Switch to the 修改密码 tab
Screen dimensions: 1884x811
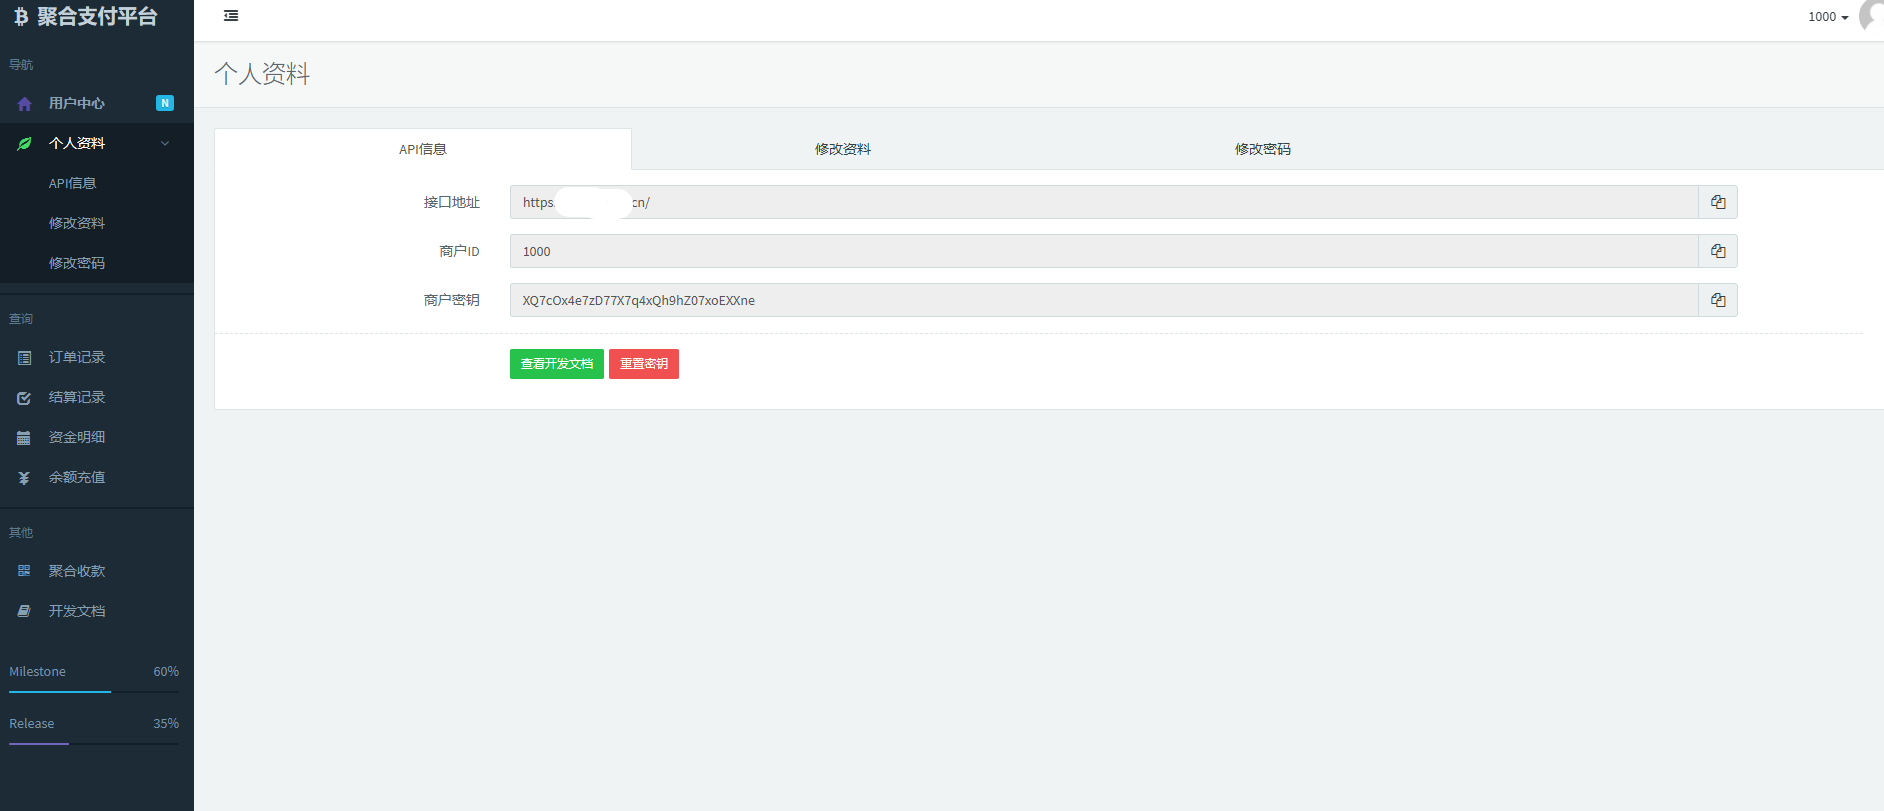tap(1262, 149)
